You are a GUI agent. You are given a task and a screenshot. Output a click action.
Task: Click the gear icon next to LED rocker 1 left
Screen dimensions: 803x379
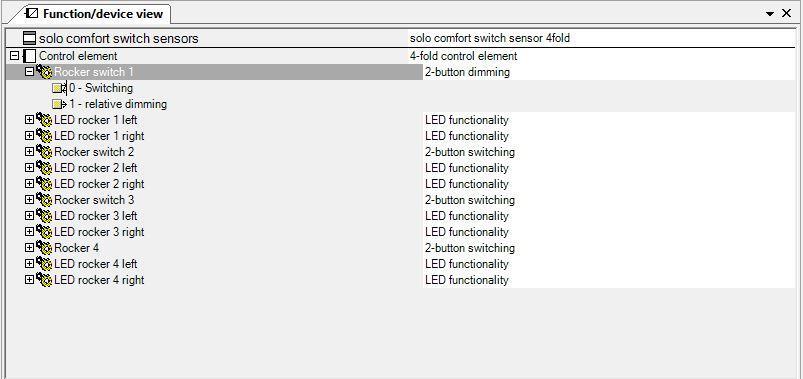[44, 120]
